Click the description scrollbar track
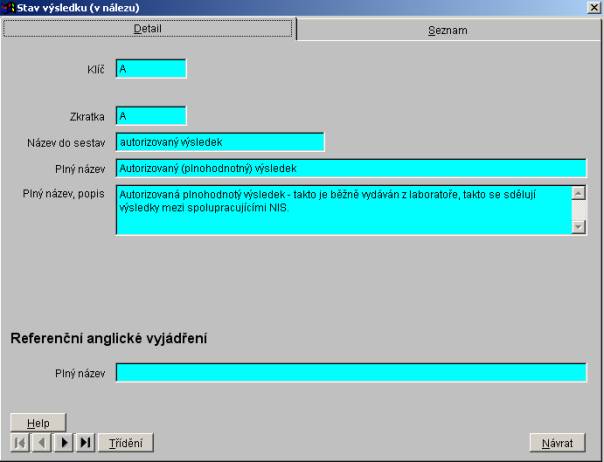The height and width of the screenshot is (462, 604). point(578,210)
